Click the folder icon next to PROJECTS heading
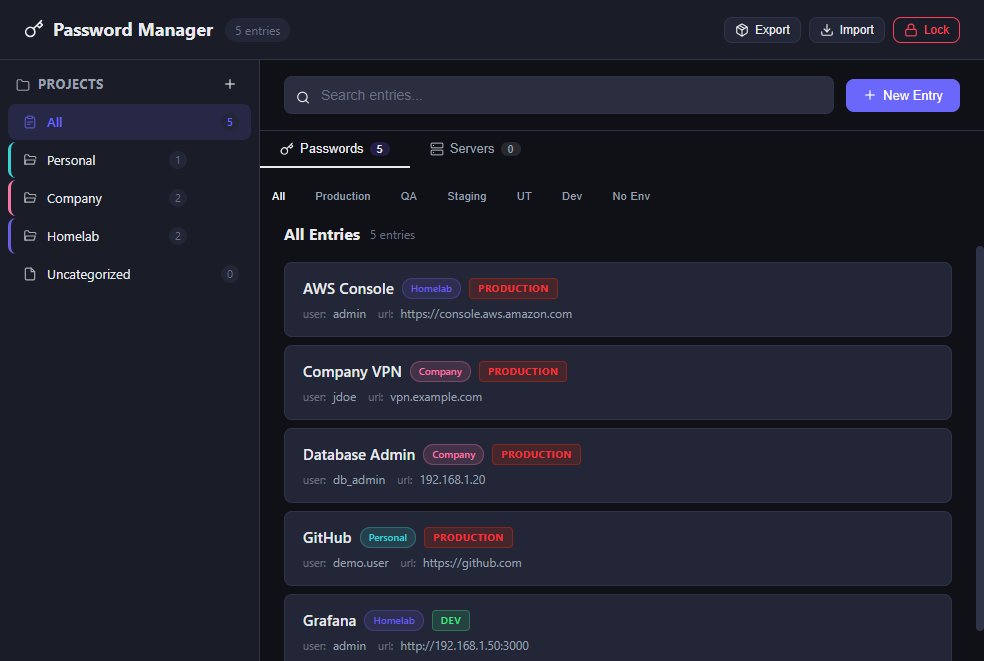 [x=23, y=85]
